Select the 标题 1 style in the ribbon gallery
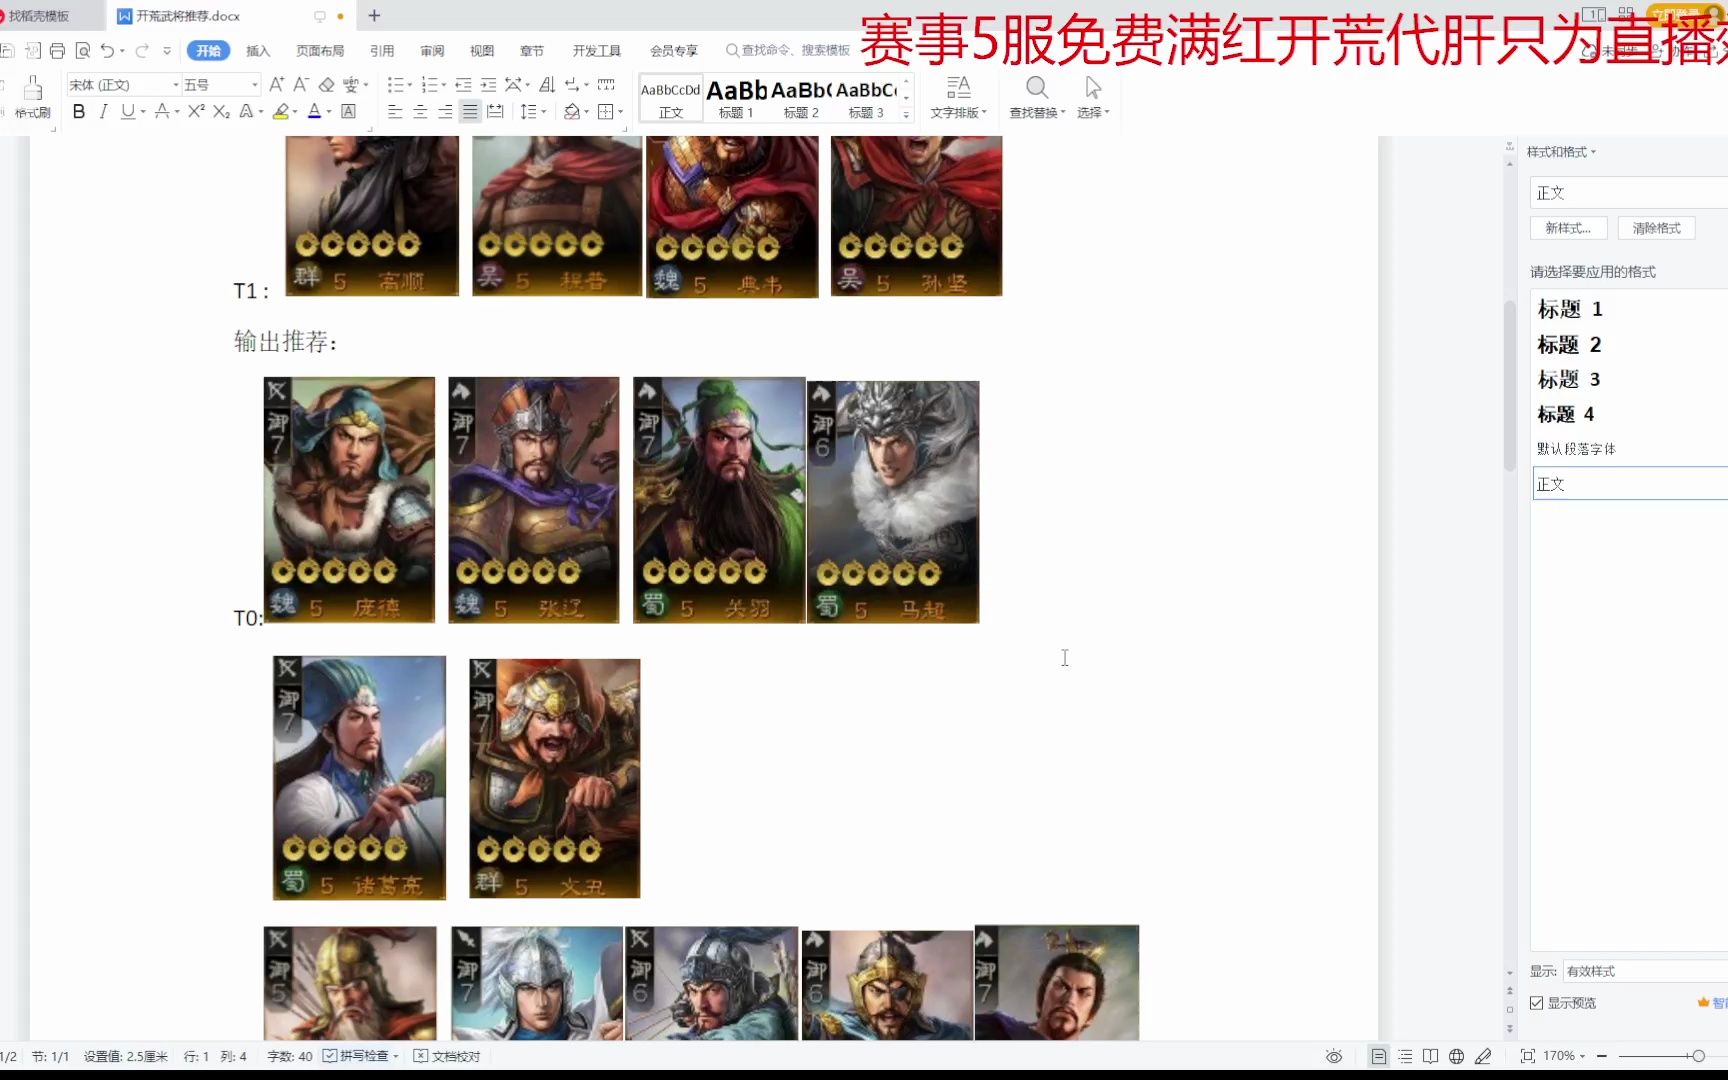 (x=736, y=98)
